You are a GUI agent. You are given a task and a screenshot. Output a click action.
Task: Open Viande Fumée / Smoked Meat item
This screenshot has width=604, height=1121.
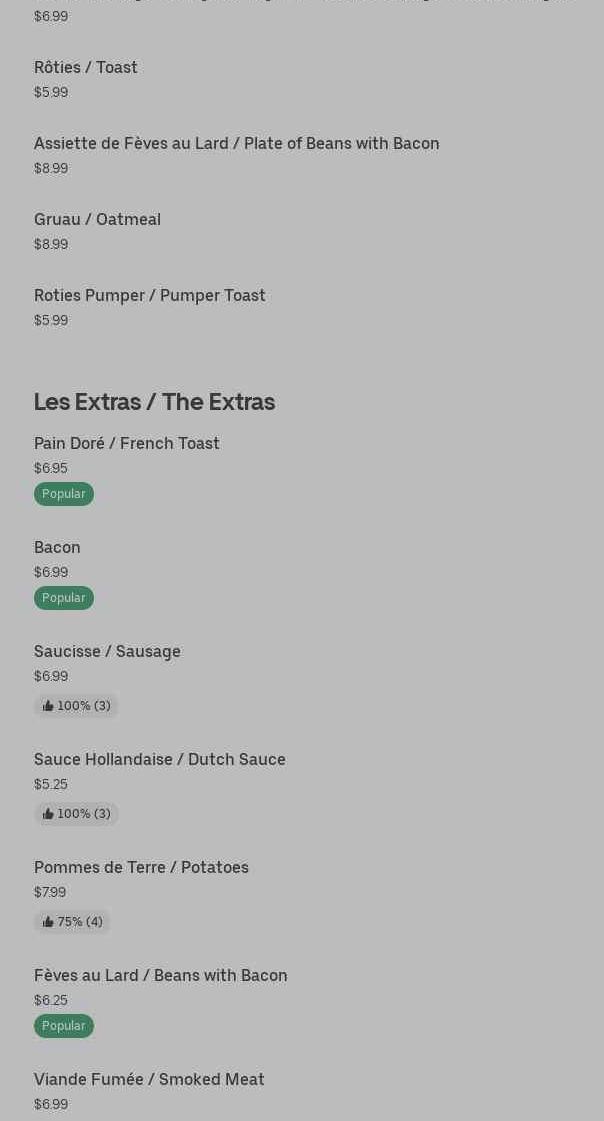149,1079
